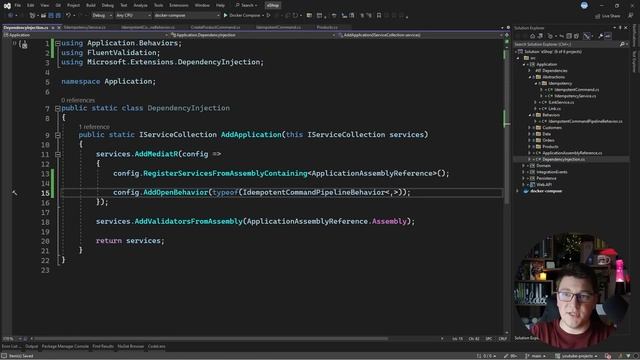Open the NuGet Browser tab
This screenshot has width=640, height=360.
(131, 347)
